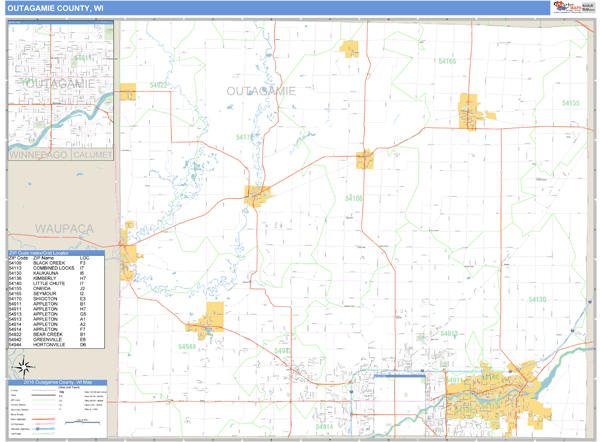
Task: Click ZIP label 54914 on the map
Action: coord(324,427)
